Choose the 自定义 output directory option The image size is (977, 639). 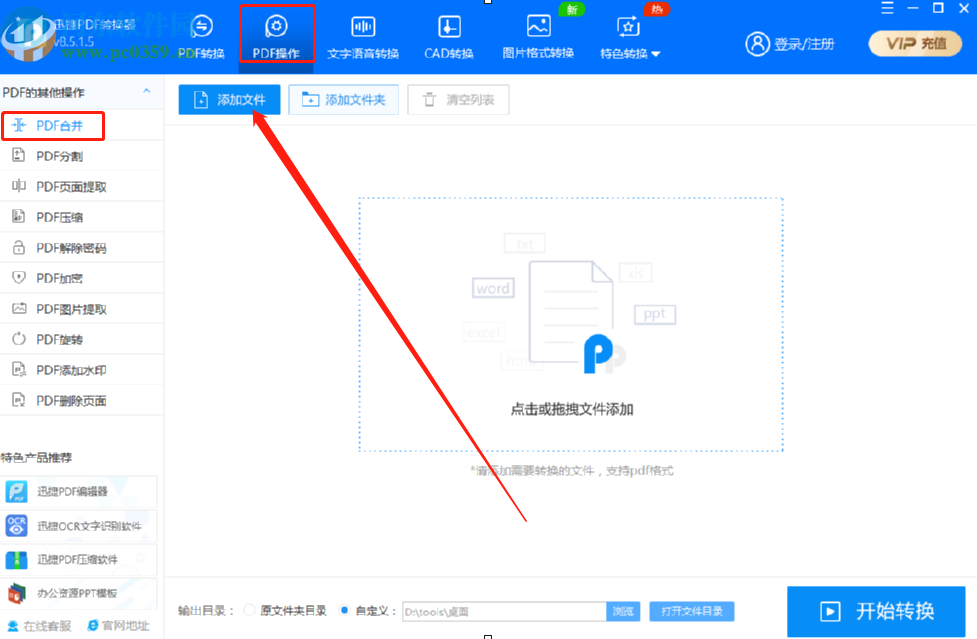[355, 610]
